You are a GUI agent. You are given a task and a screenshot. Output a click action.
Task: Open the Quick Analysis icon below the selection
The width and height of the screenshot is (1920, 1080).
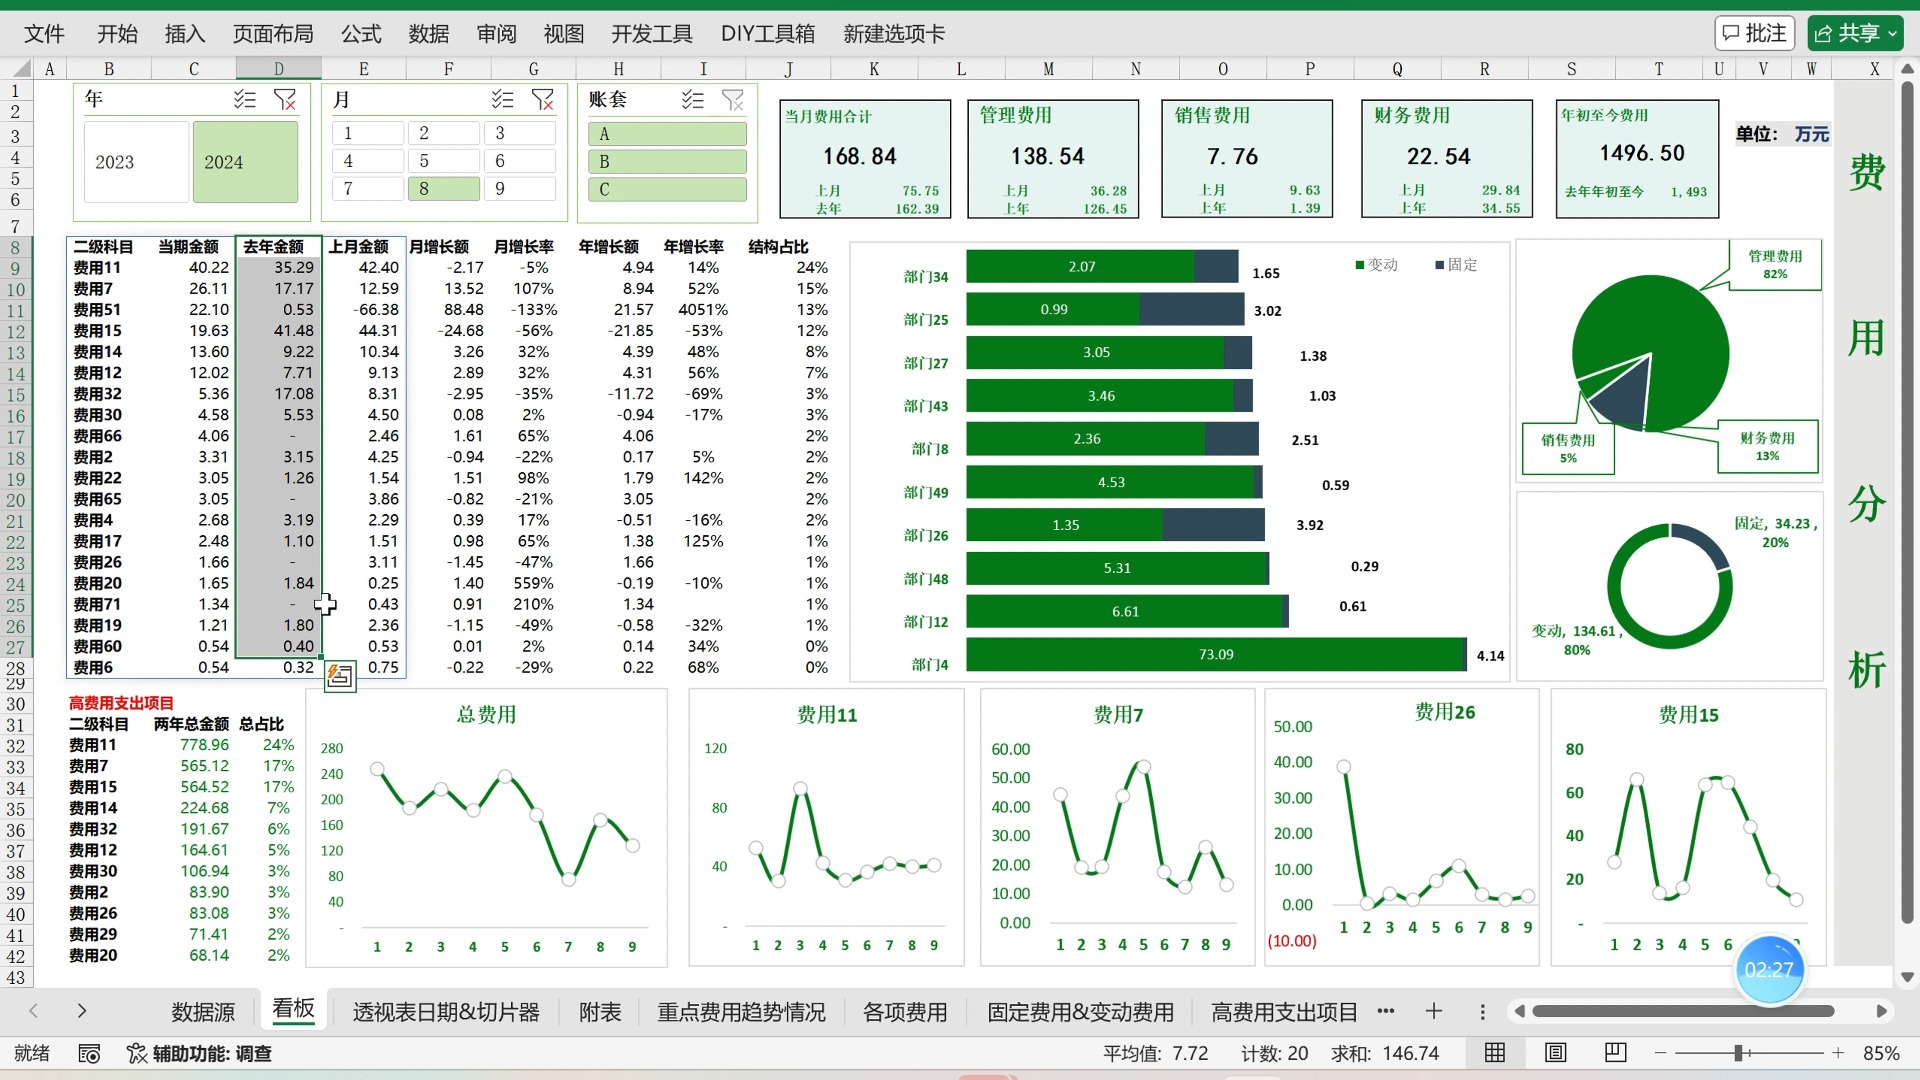coord(340,677)
